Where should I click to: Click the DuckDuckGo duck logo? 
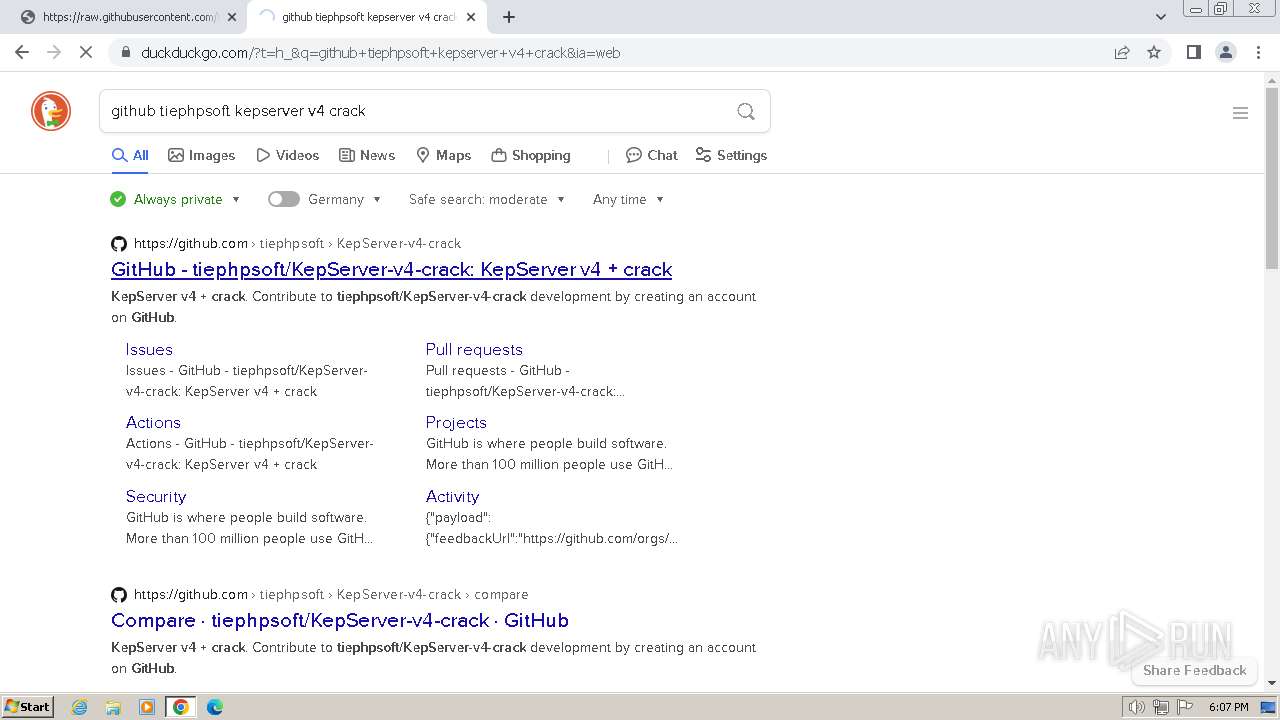[51, 111]
